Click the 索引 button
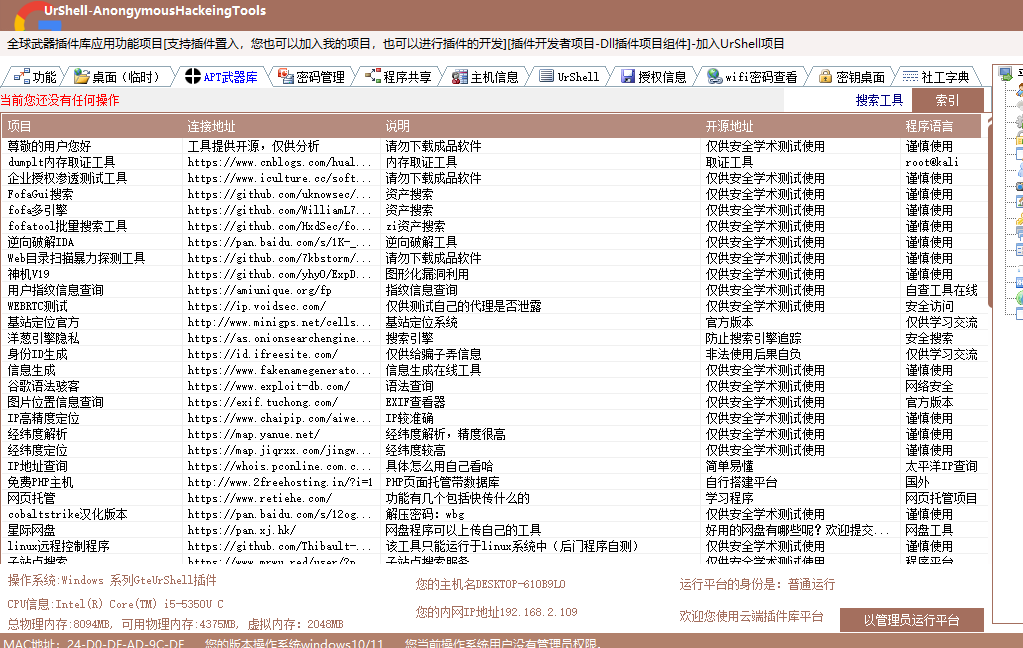 coord(947,100)
